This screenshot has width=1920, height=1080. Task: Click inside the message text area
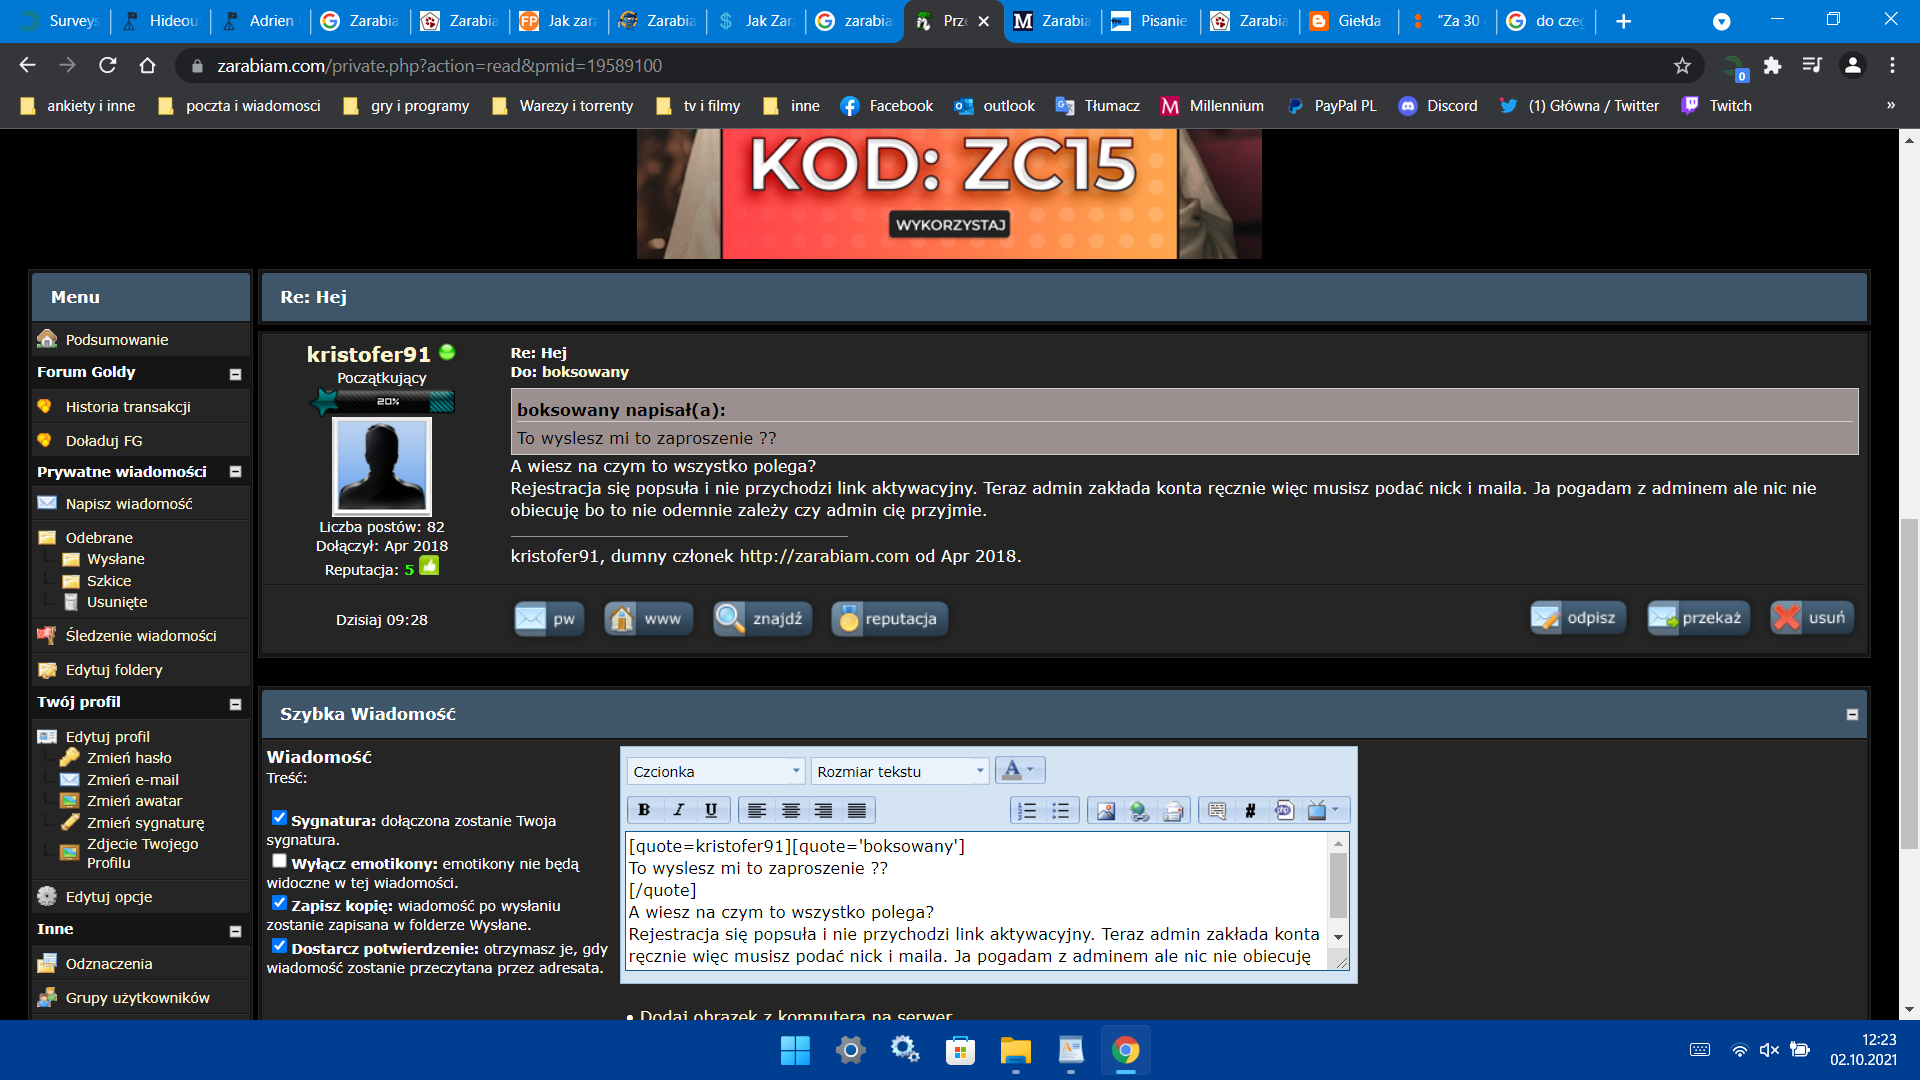[x=975, y=900]
